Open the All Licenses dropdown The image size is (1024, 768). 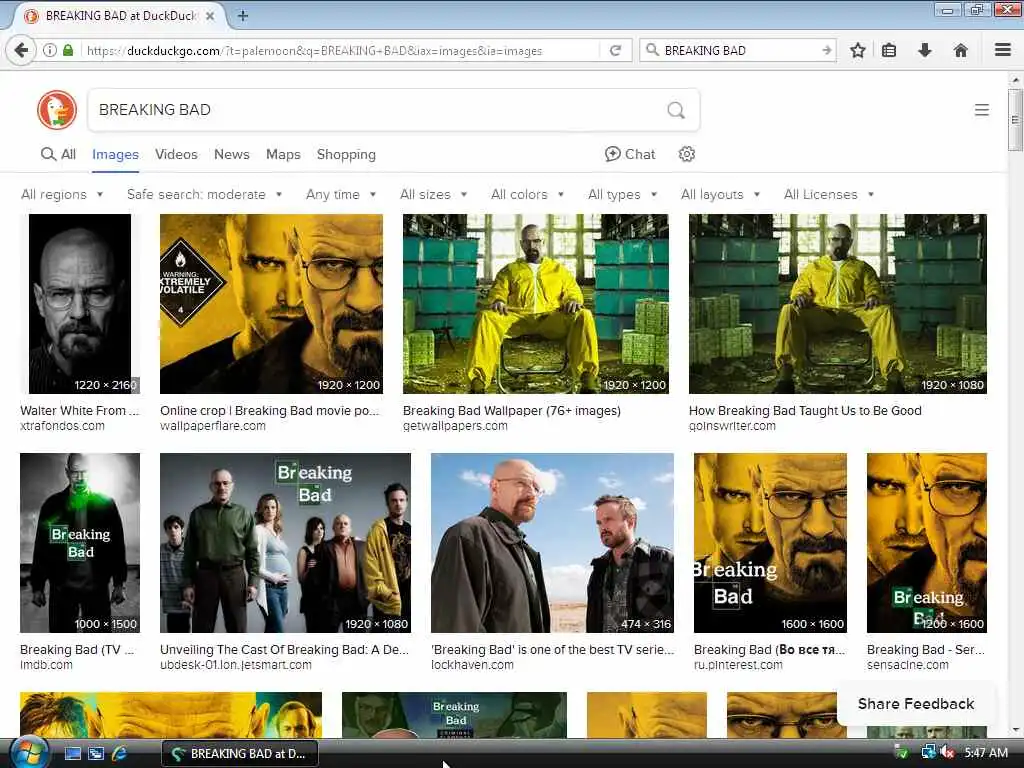tap(829, 195)
